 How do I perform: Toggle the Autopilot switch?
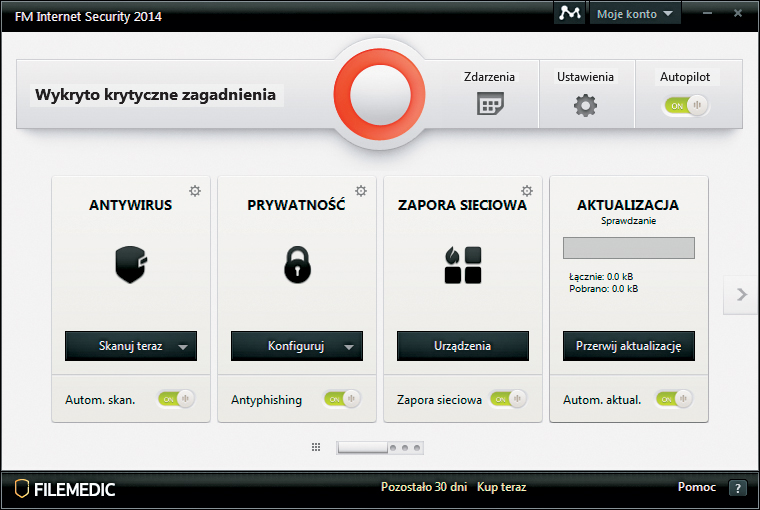(x=686, y=105)
